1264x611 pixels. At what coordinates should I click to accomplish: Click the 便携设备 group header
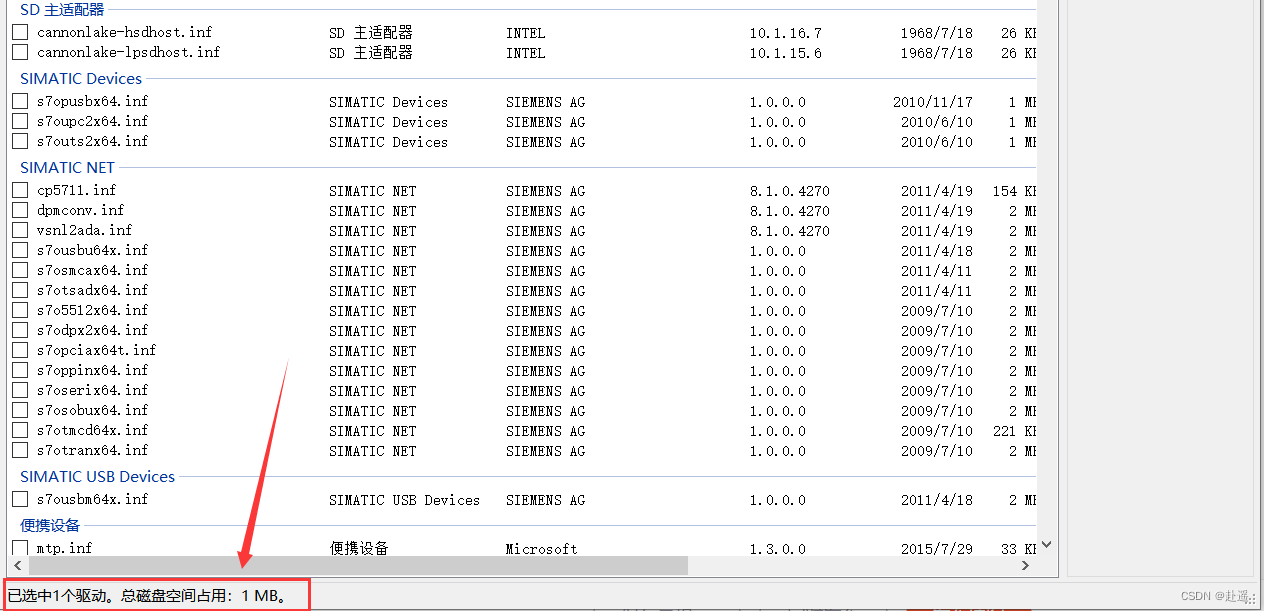[50, 525]
